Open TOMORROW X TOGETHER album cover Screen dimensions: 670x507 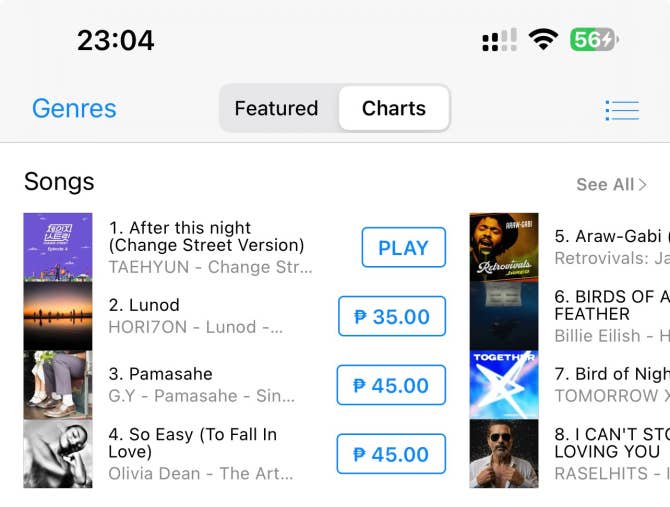point(504,385)
